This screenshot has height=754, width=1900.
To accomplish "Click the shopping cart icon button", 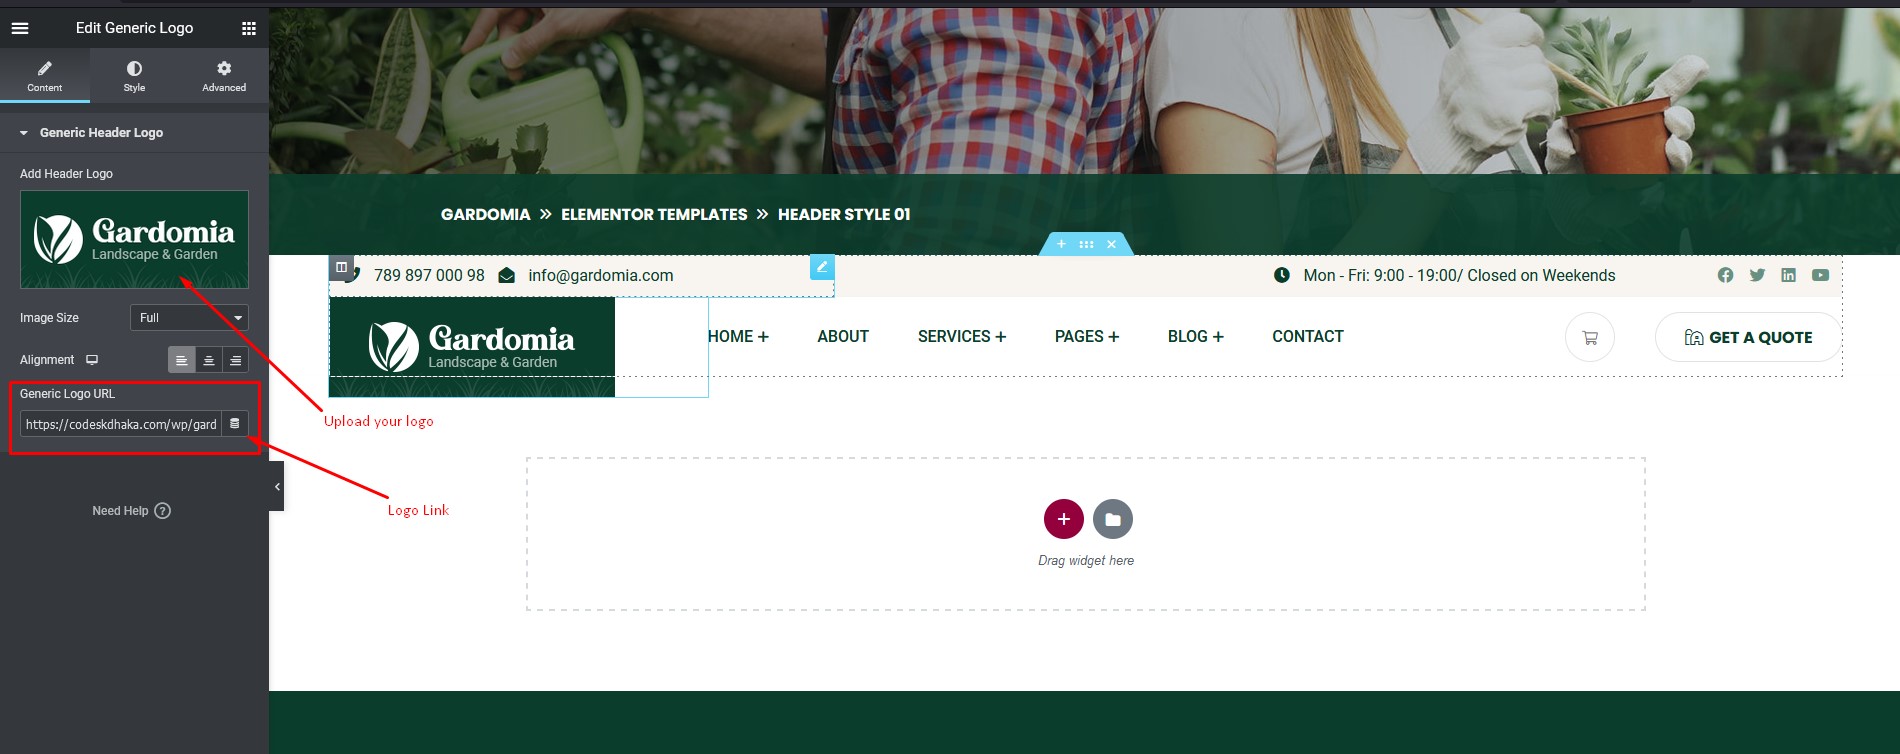I will (1590, 338).
